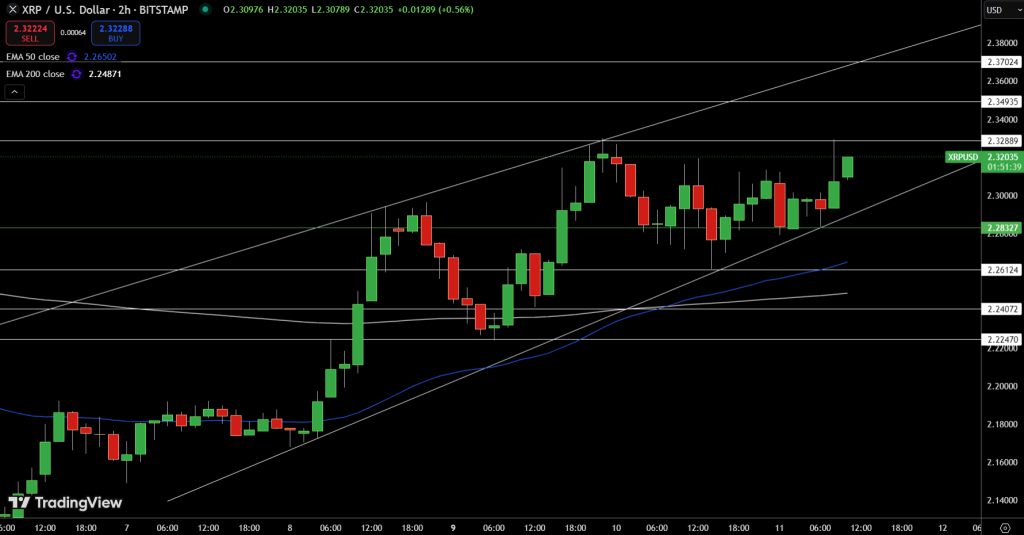
Task: Click the 2.14000 tick on price axis
Action: 1002,500
